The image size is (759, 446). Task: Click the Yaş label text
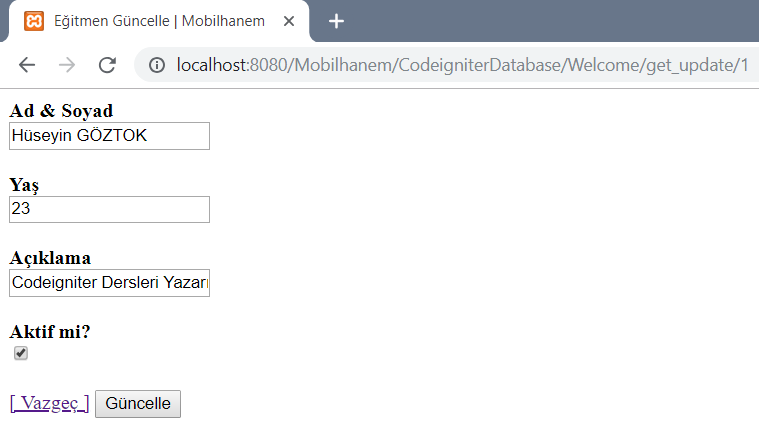coord(24,184)
